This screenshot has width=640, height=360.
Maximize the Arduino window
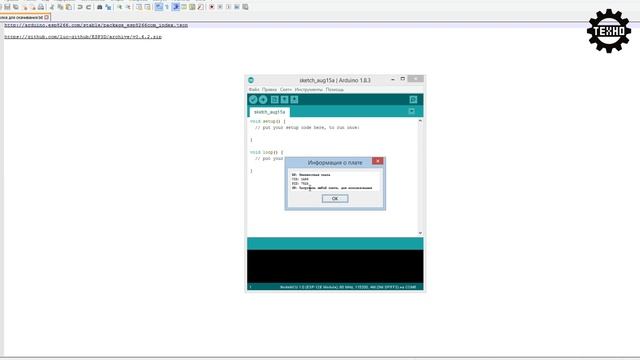click(402, 79)
